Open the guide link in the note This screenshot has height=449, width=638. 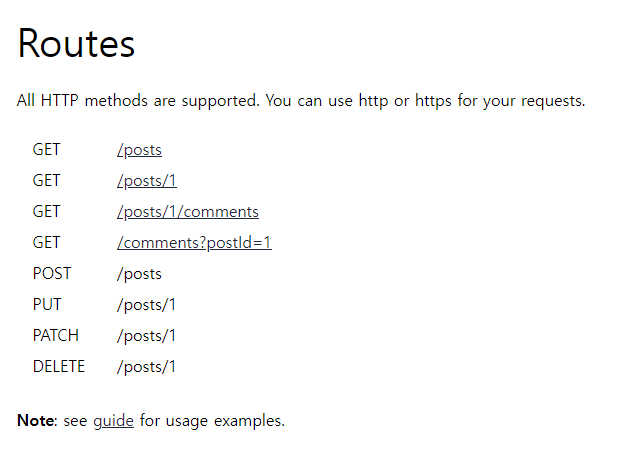click(114, 421)
